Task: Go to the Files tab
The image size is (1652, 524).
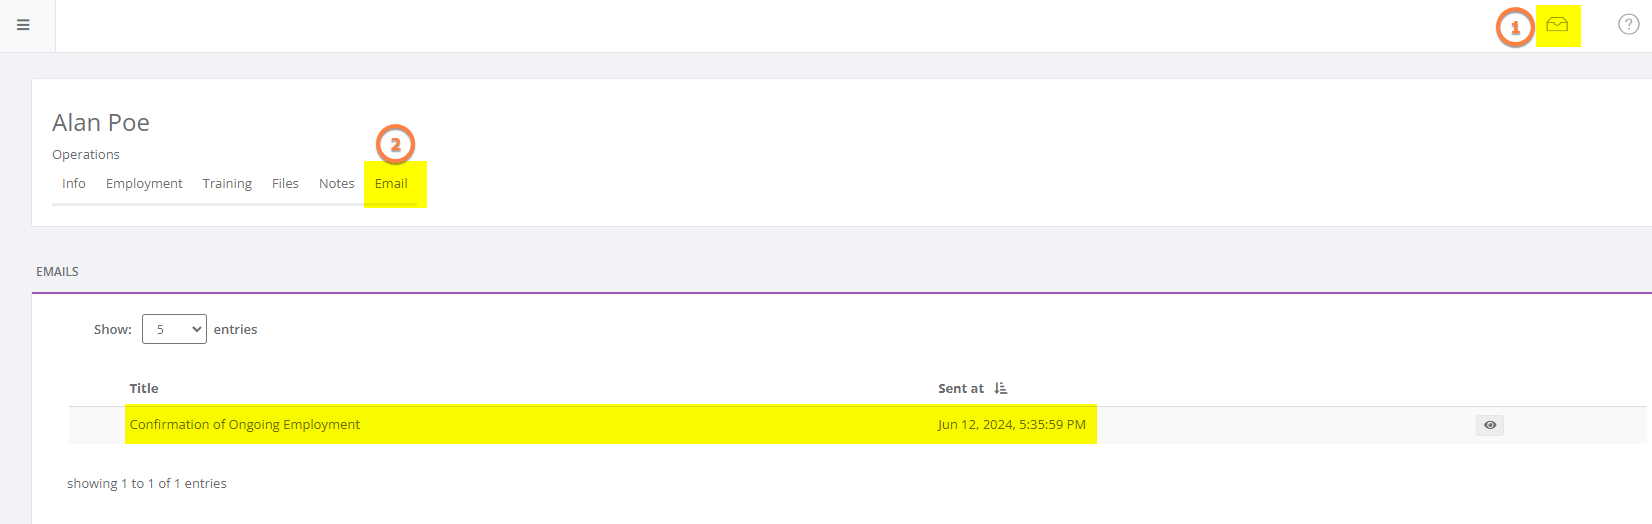Action: tap(285, 183)
